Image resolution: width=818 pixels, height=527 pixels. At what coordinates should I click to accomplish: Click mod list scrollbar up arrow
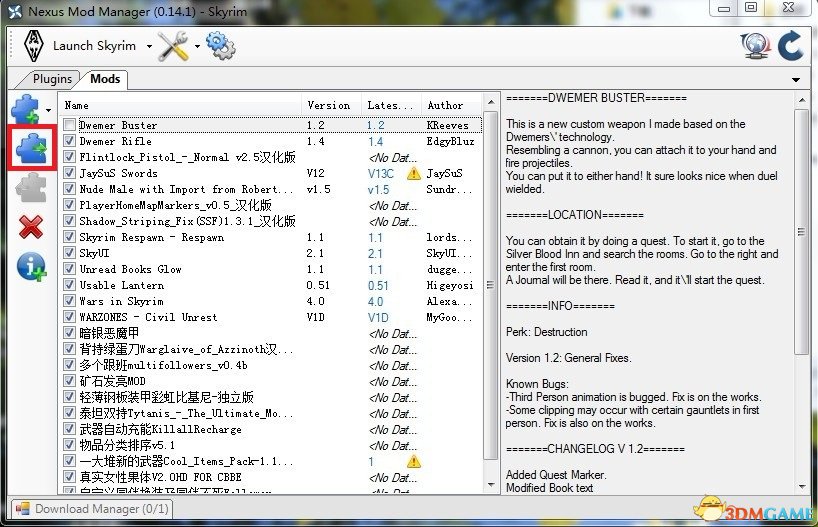click(490, 102)
